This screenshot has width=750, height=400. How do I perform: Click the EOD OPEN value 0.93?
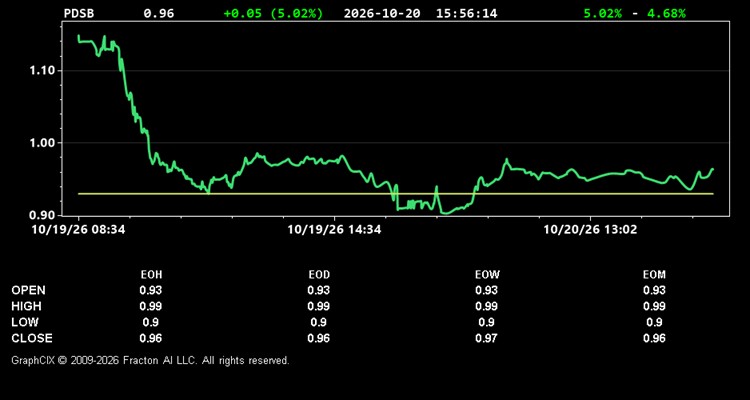[319, 290]
